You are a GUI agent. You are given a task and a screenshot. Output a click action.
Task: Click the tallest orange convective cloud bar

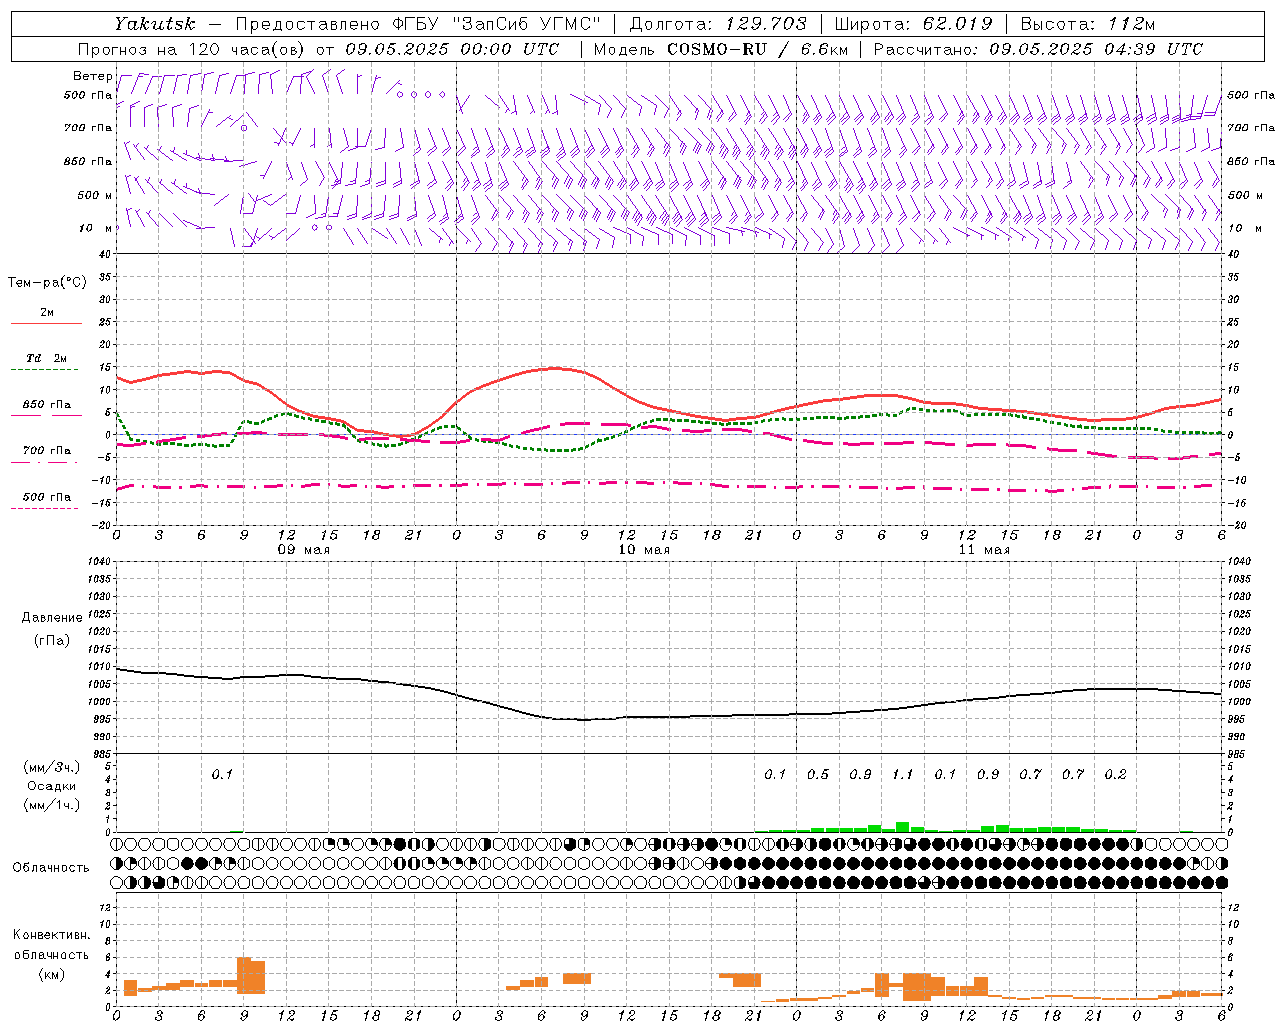click(x=244, y=975)
